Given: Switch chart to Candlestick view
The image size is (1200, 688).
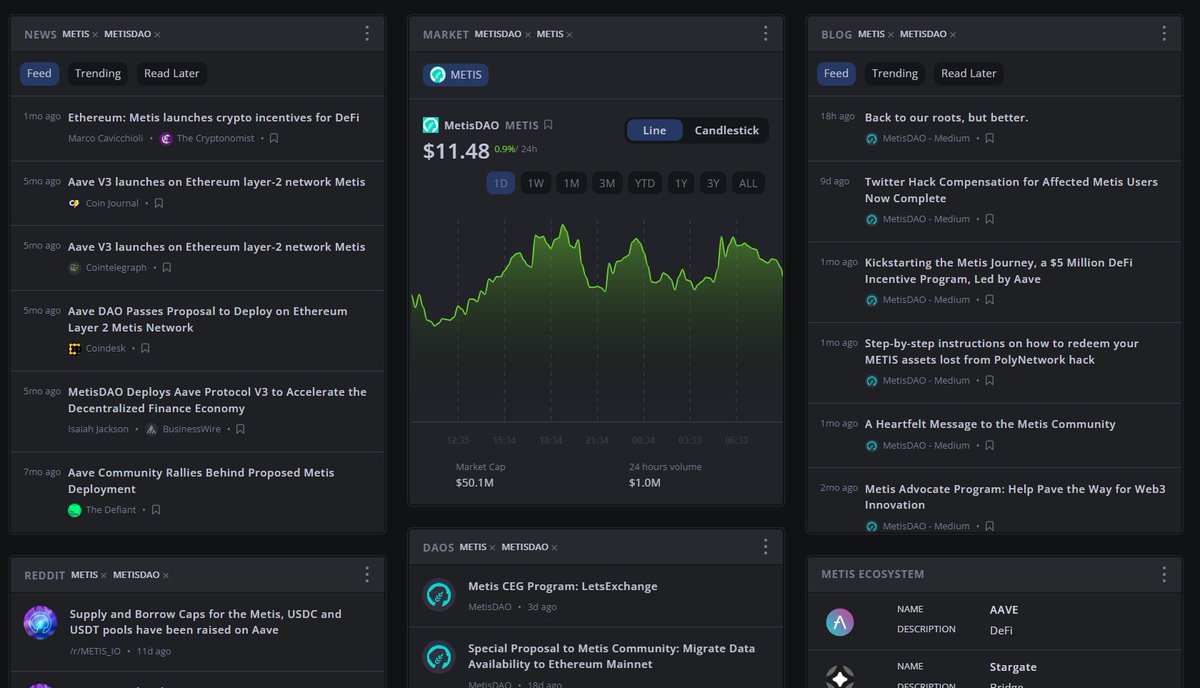Looking at the screenshot, I should click(727, 131).
